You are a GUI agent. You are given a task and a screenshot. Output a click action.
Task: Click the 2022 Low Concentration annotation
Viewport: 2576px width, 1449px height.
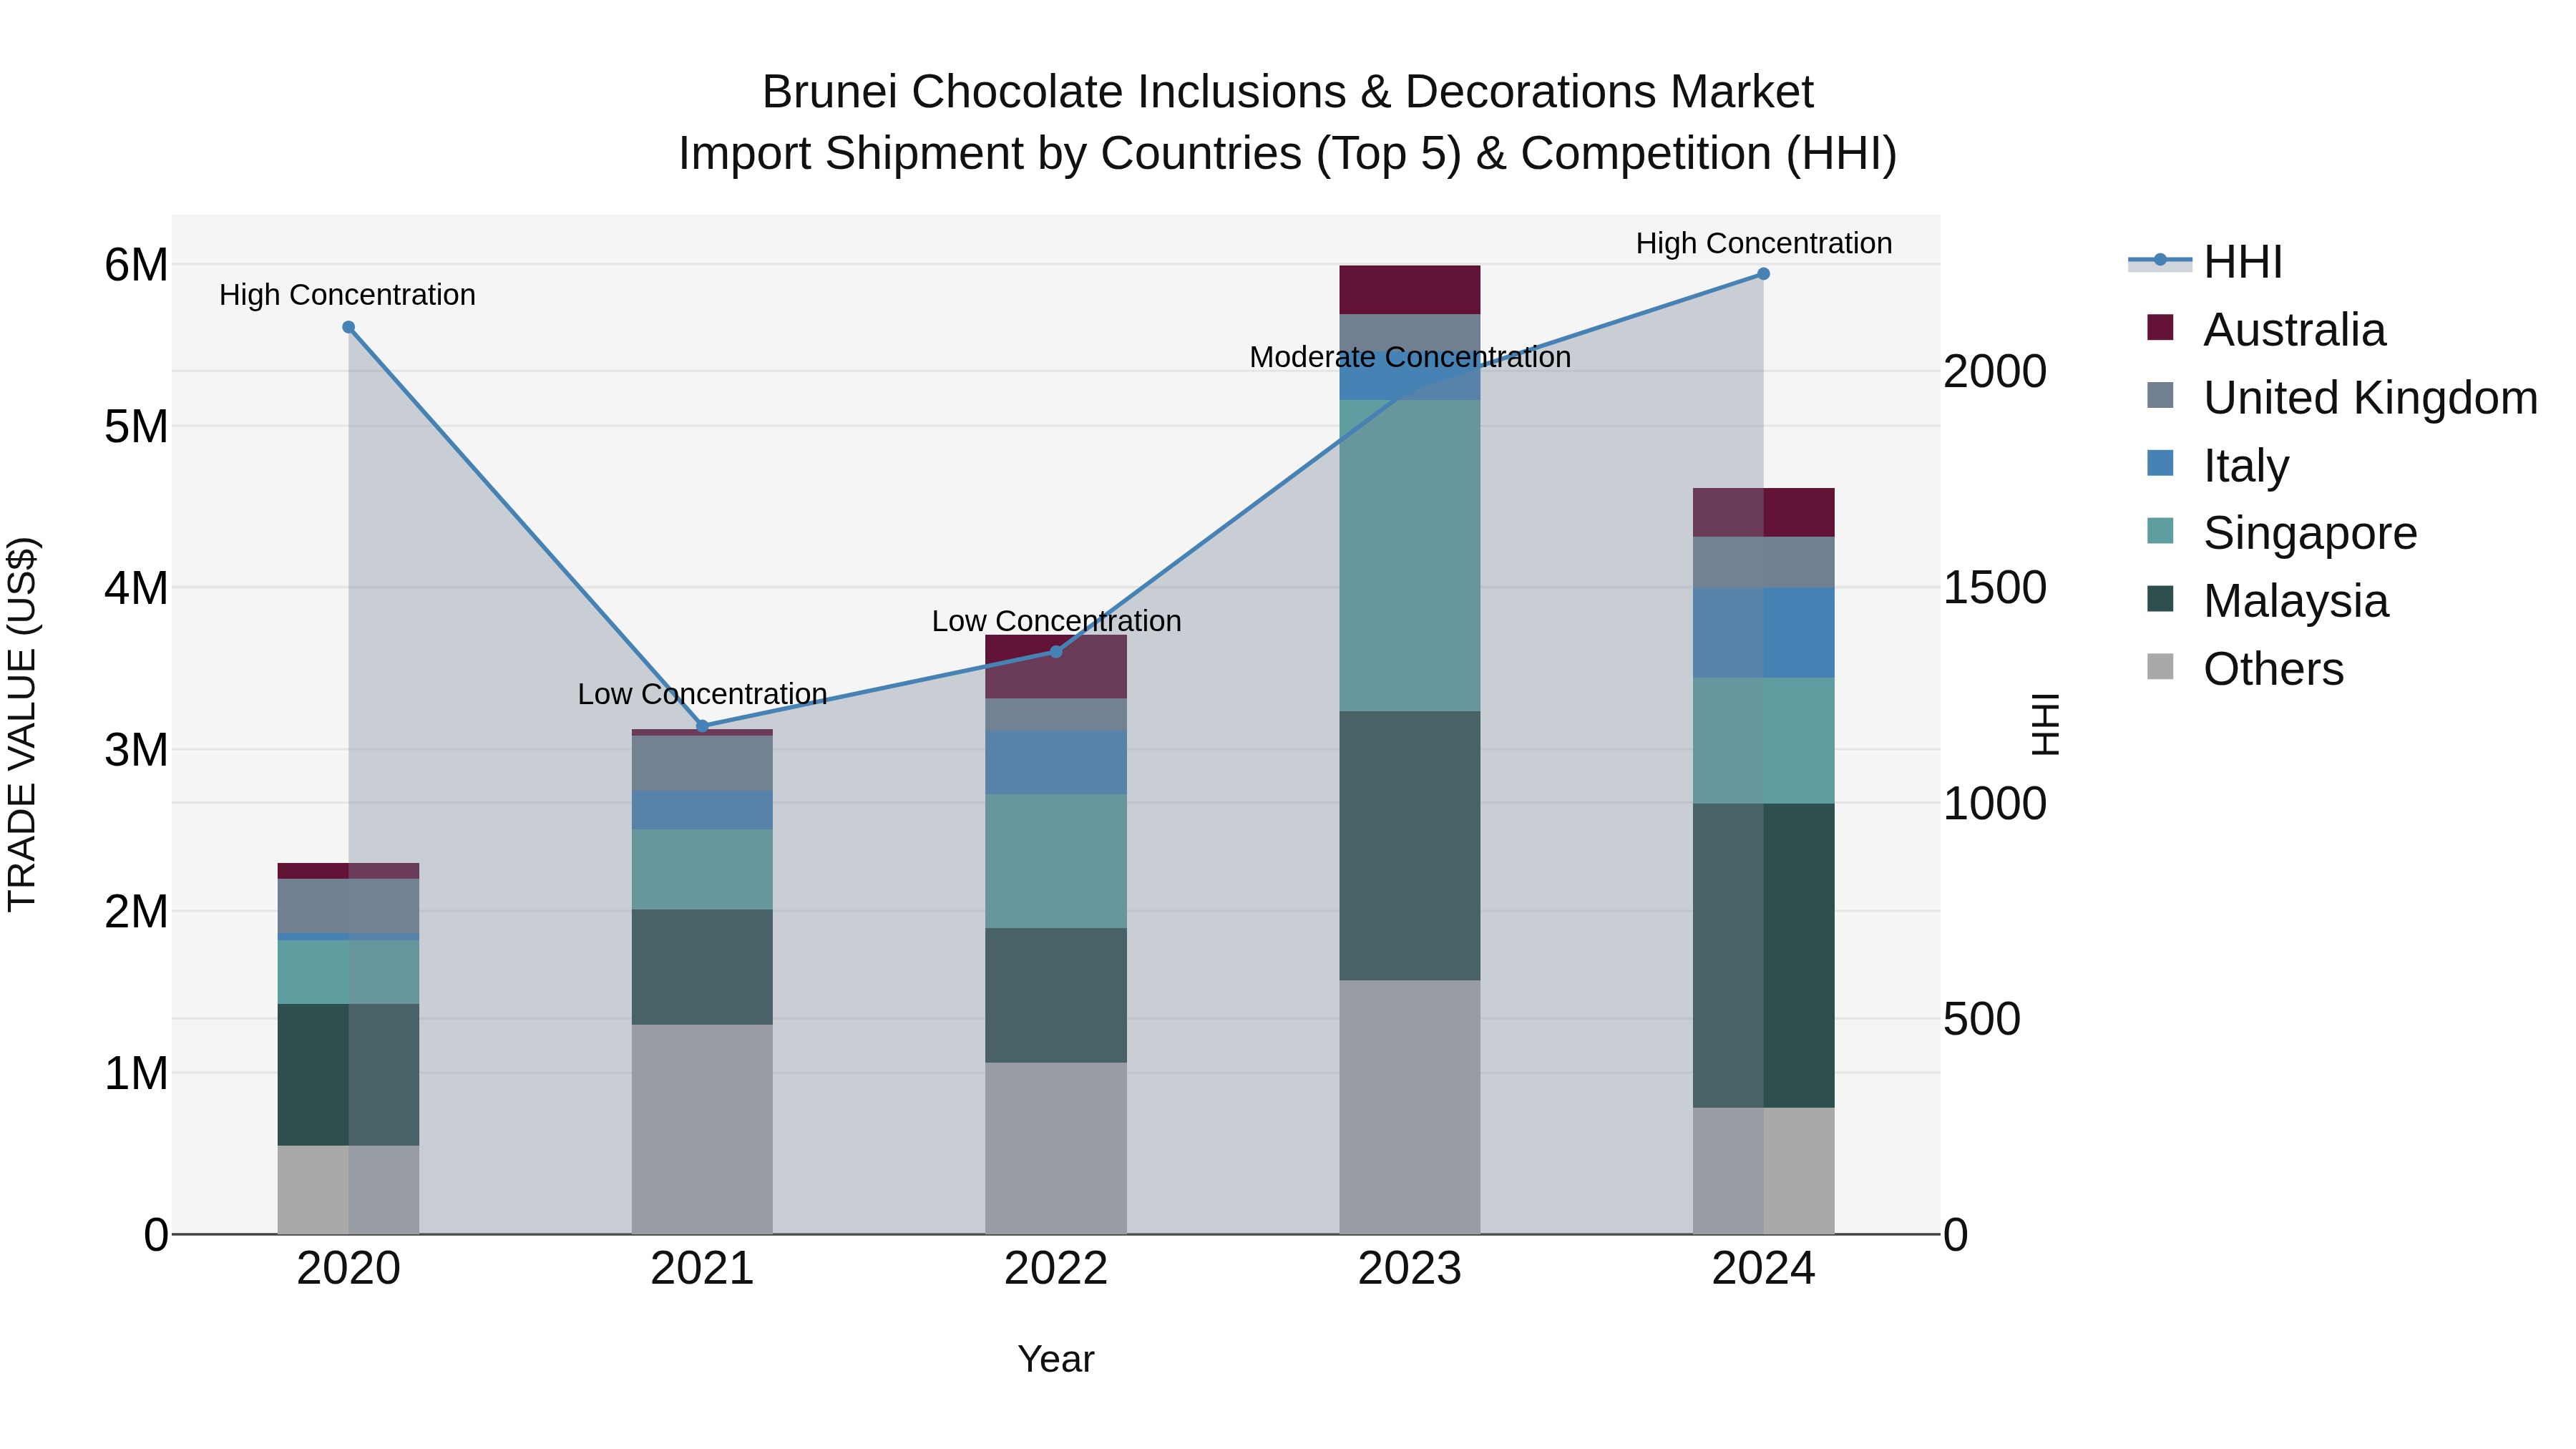[1056, 621]
